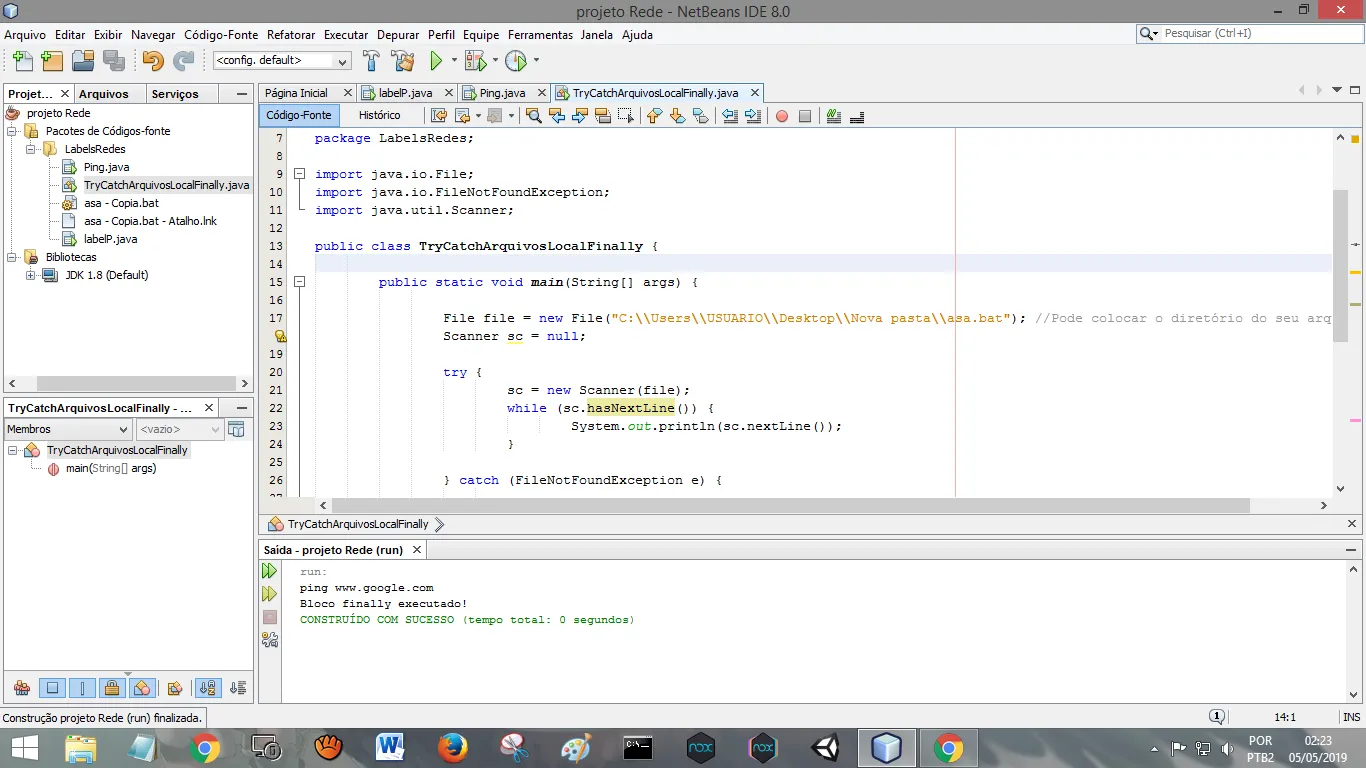Click the search field Pesquisar (Ctrl+I)

[1250, 34]
